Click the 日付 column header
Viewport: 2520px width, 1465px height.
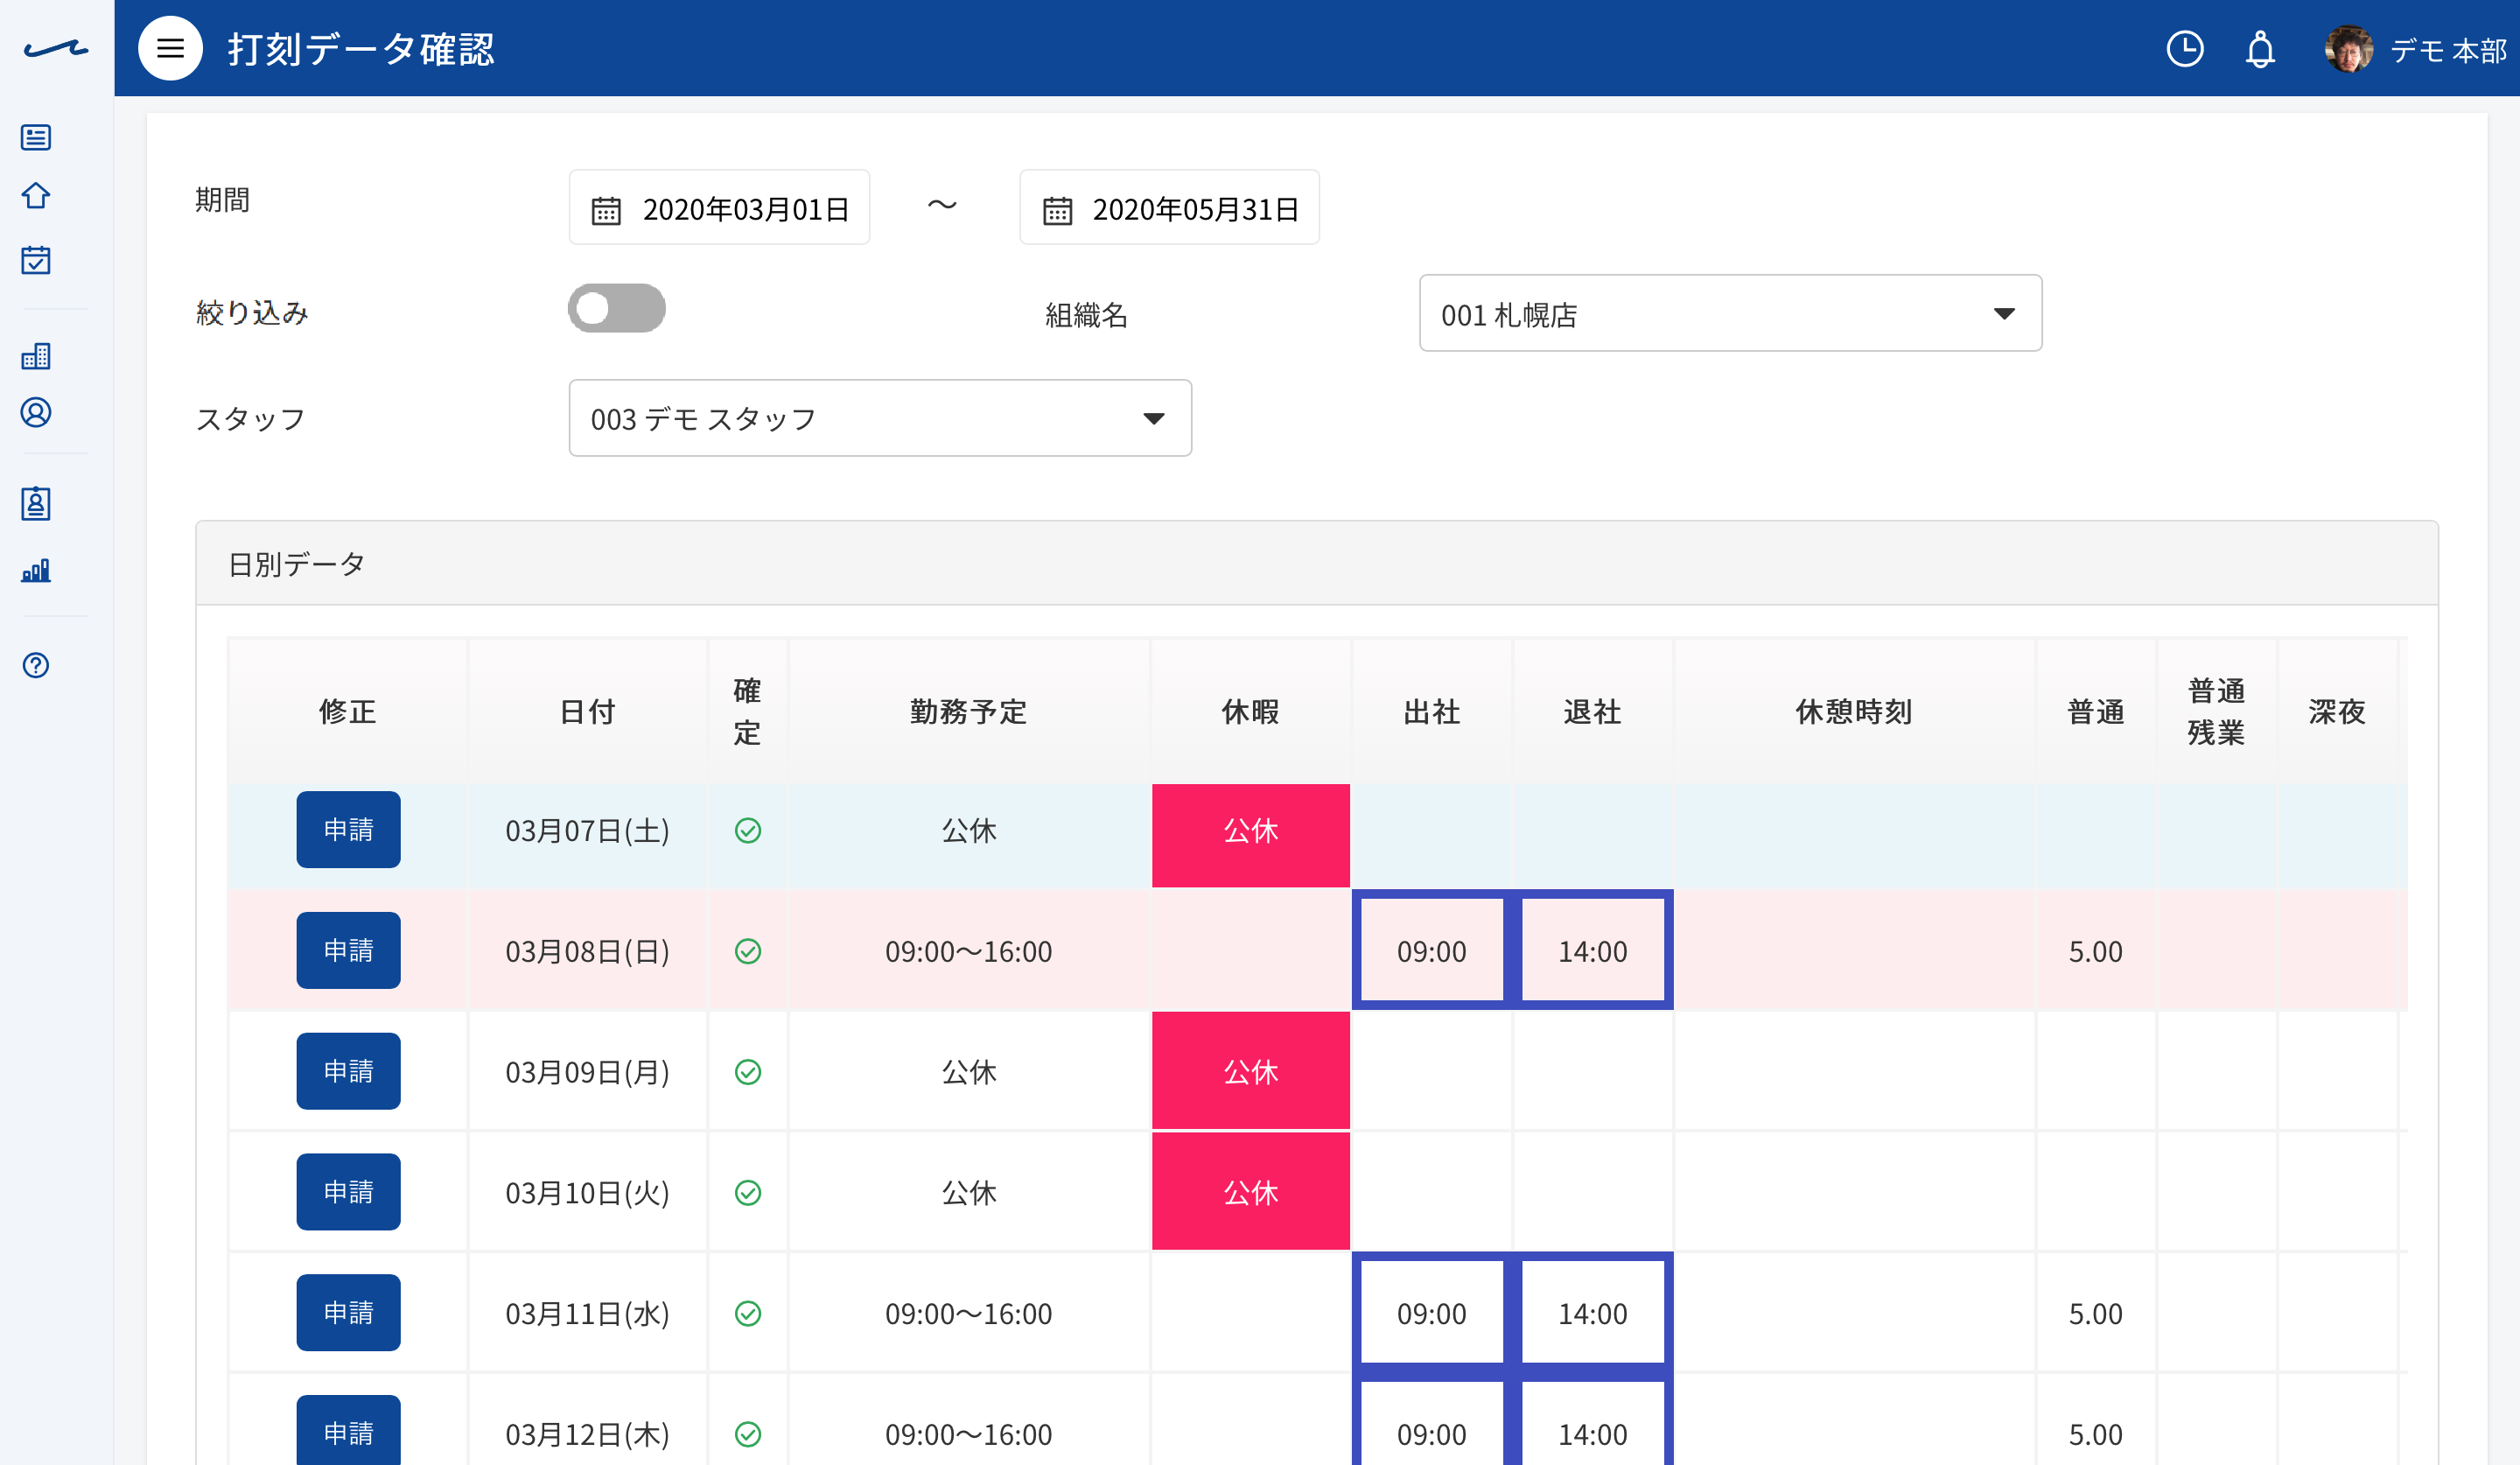click(x=587, y=711)
